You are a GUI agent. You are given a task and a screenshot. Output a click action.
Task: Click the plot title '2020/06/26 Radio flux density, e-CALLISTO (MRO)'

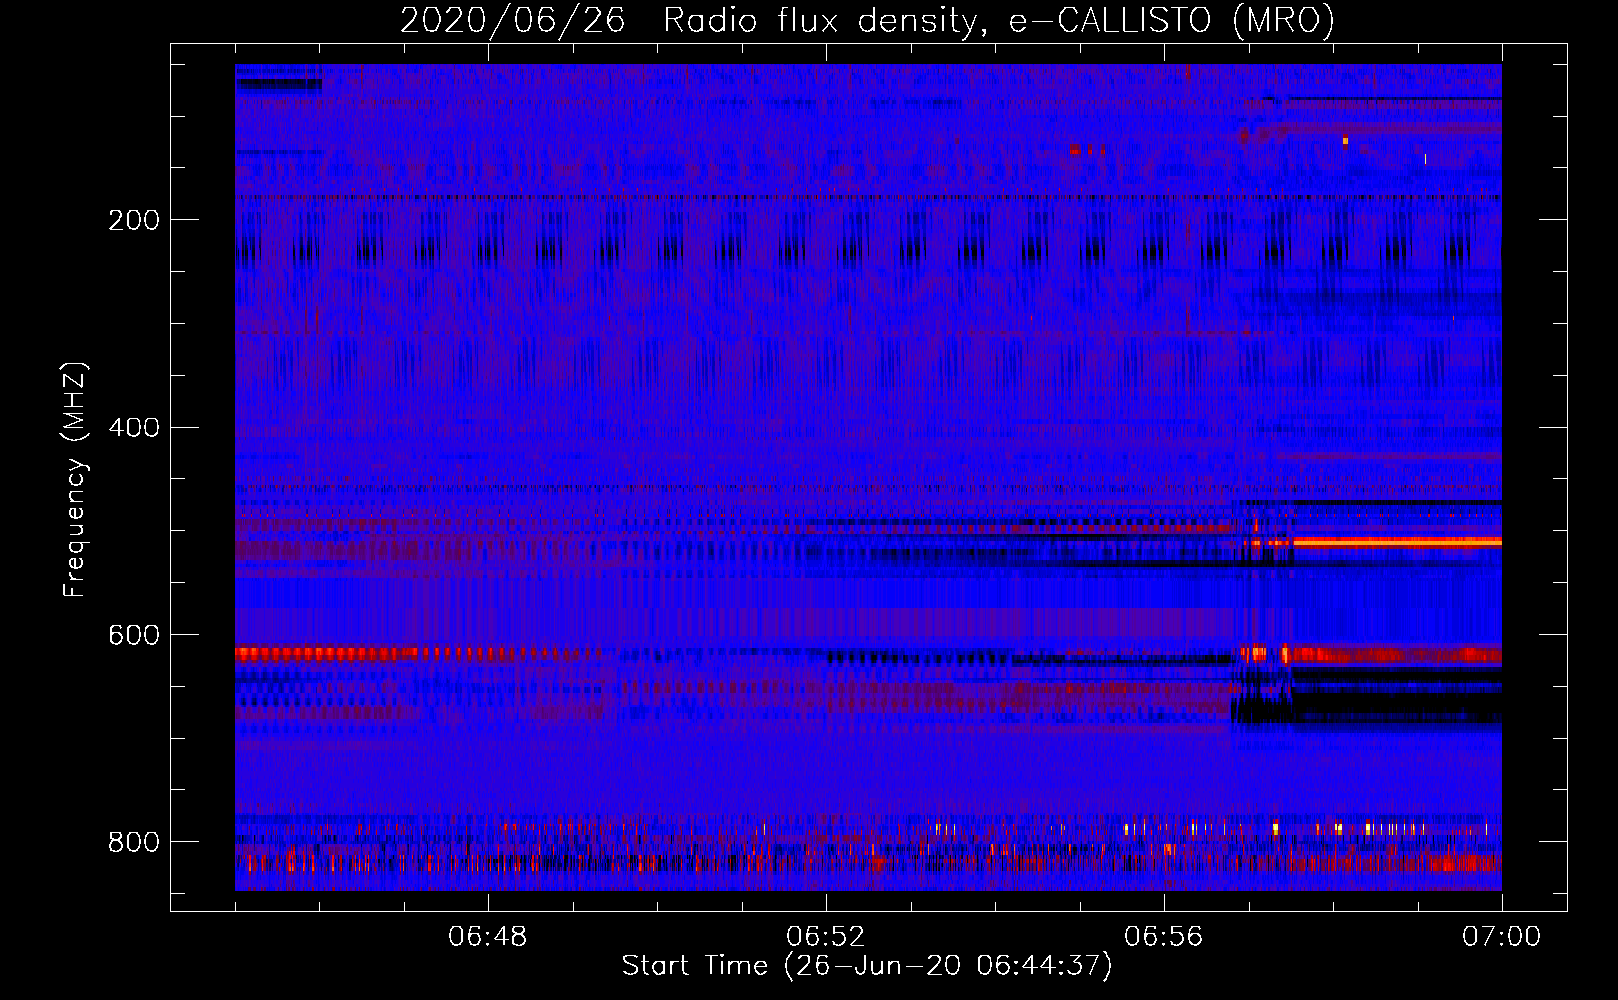tap(867, 20)
